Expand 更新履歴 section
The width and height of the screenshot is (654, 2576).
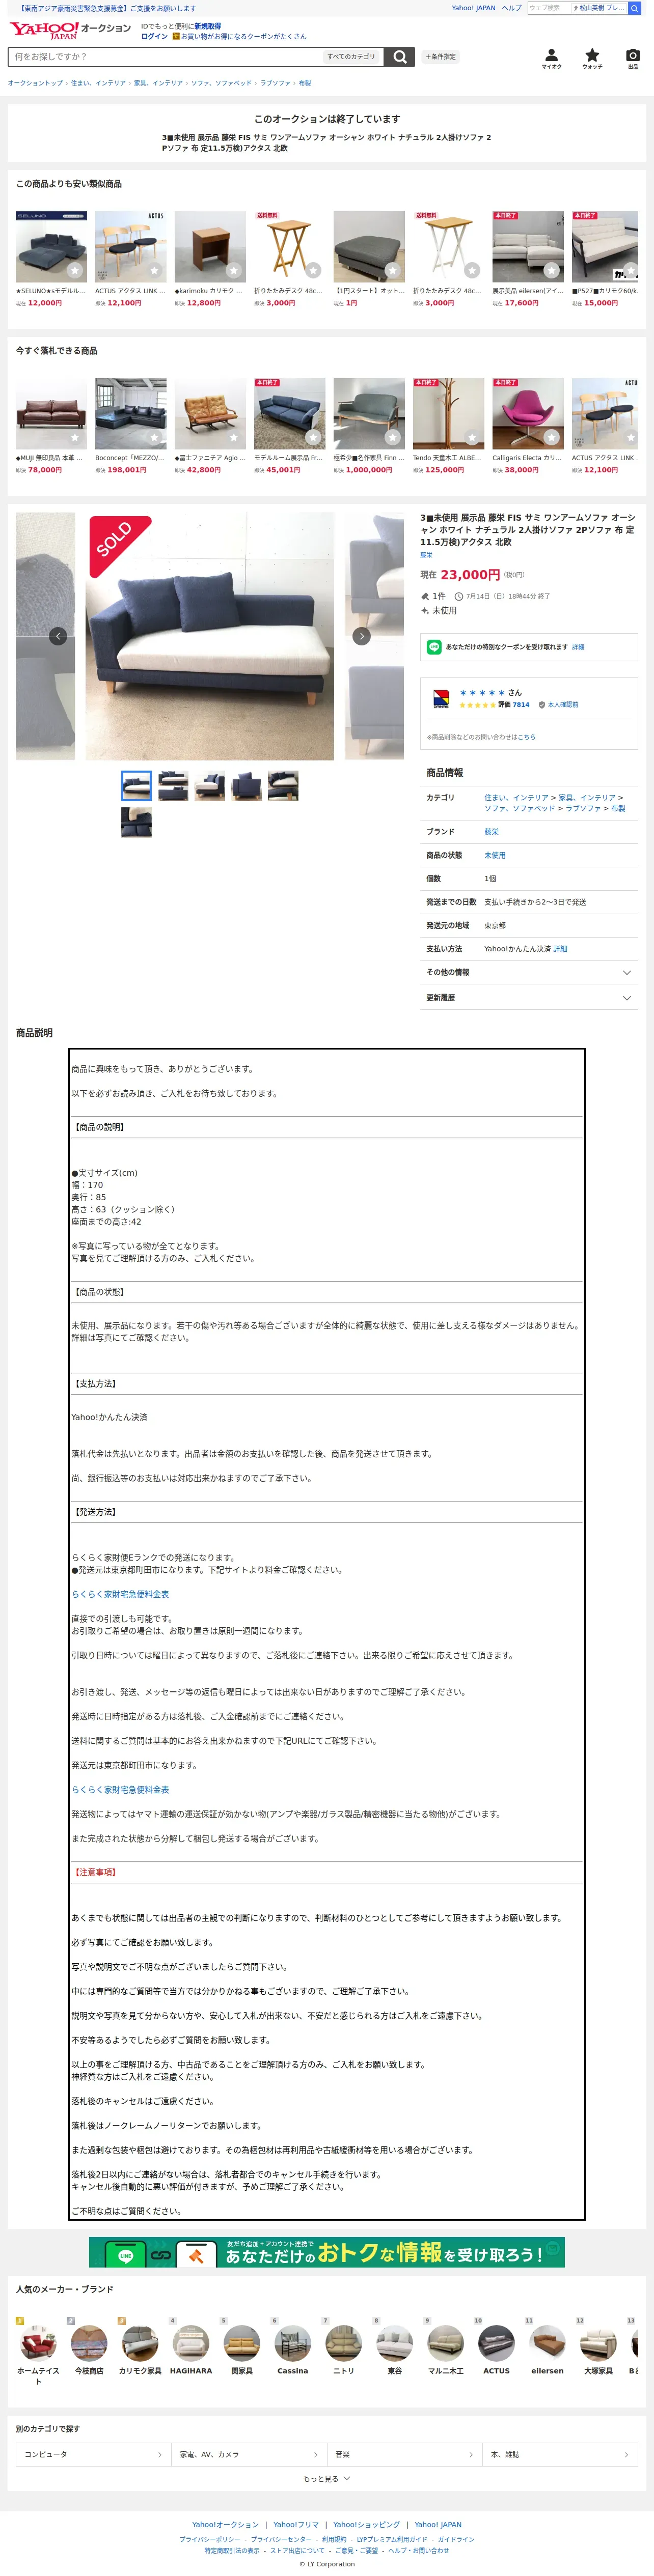click(x=529, y=998)
